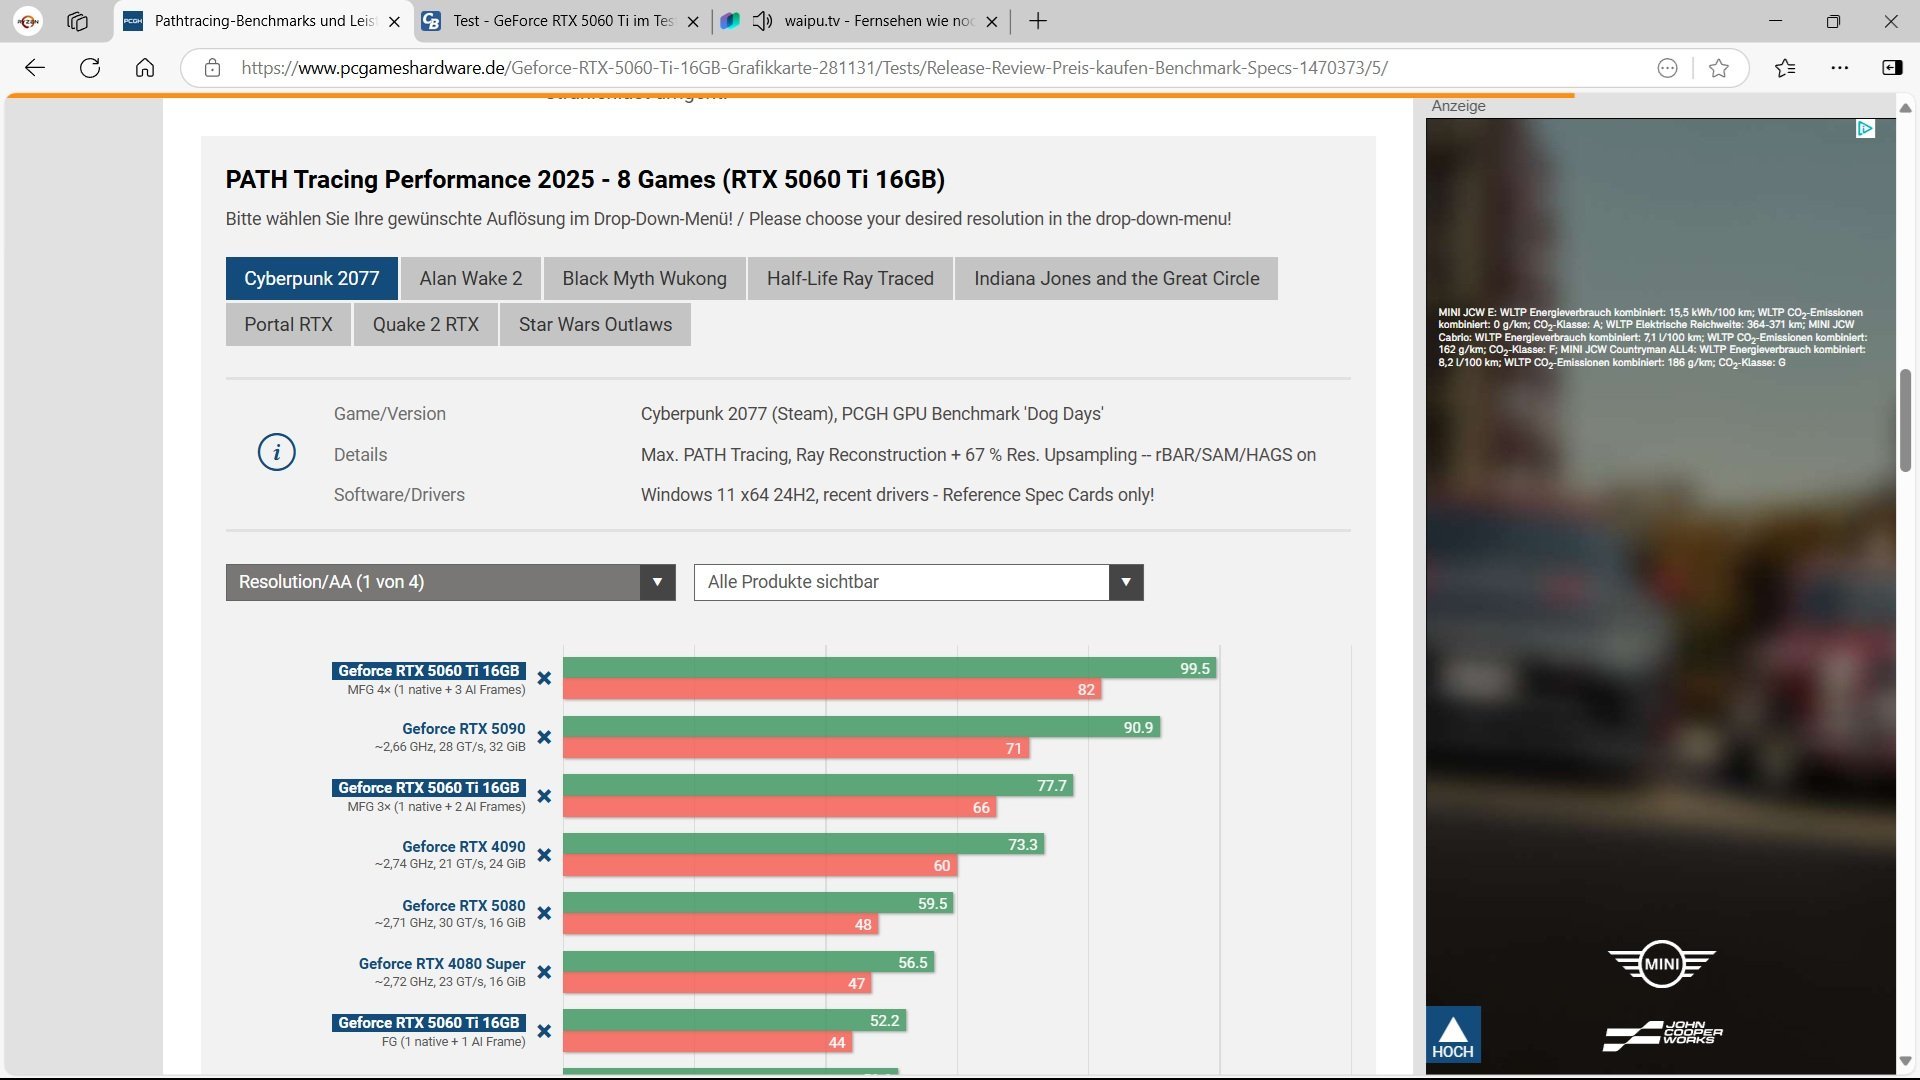Hide the Geforce RTX 5090 entry

[x=544, y=737]
